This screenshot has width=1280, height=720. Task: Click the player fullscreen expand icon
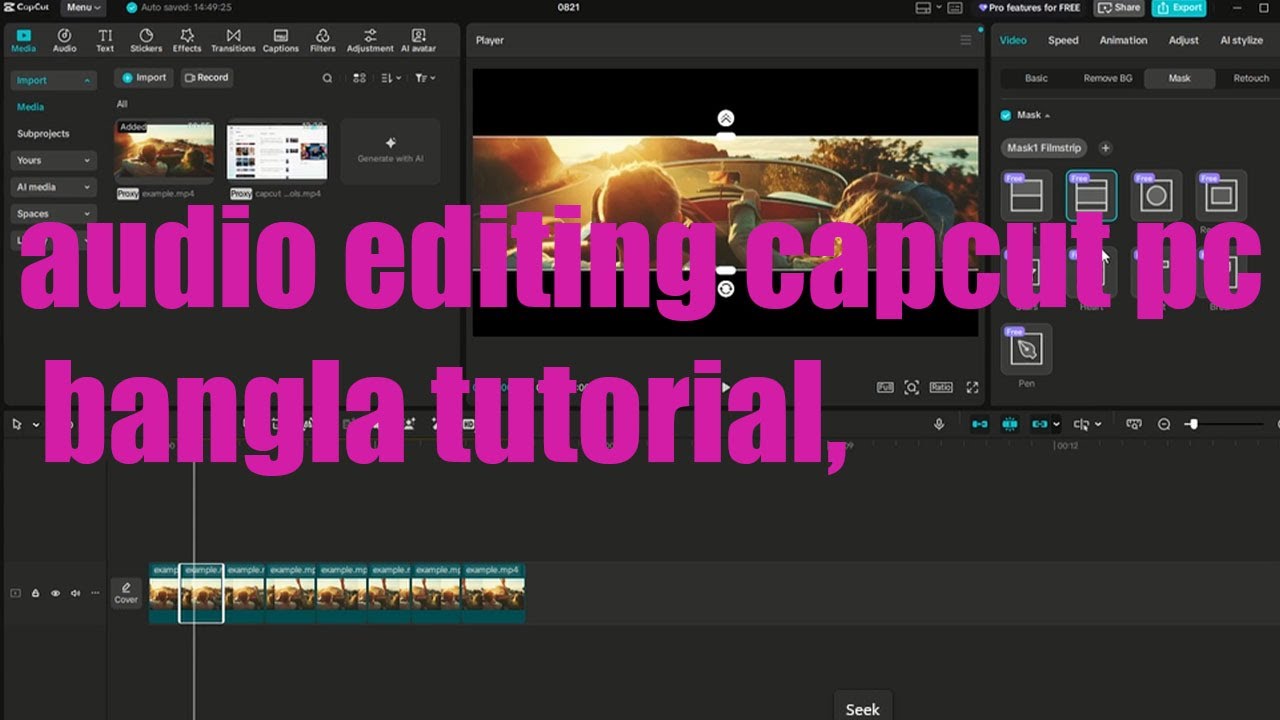click(972, 387)
